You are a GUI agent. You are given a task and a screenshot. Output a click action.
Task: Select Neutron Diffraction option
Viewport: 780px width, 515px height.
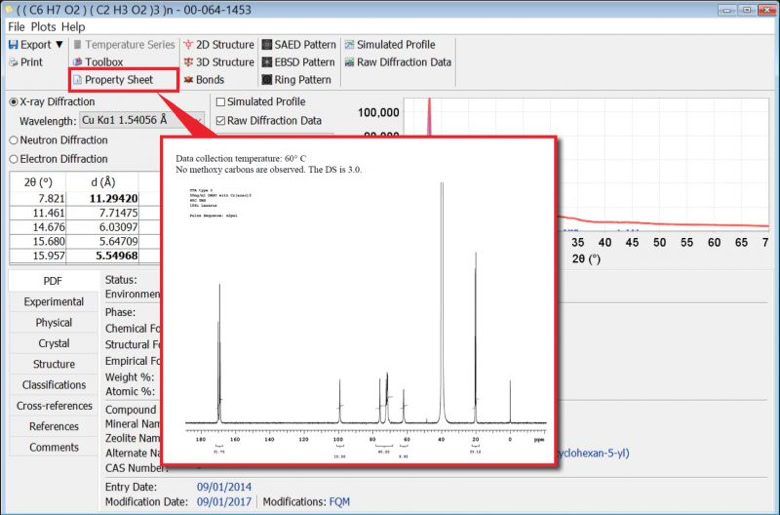click(x=13, y=141)
